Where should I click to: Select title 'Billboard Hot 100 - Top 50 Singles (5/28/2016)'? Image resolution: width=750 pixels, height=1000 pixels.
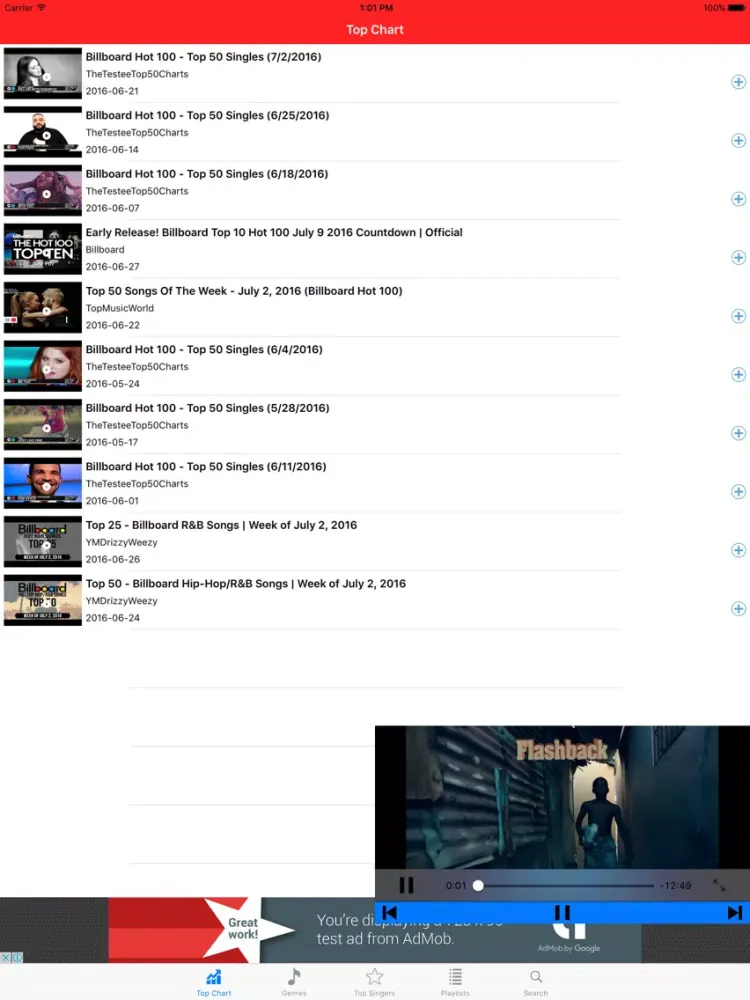point(207,408)
